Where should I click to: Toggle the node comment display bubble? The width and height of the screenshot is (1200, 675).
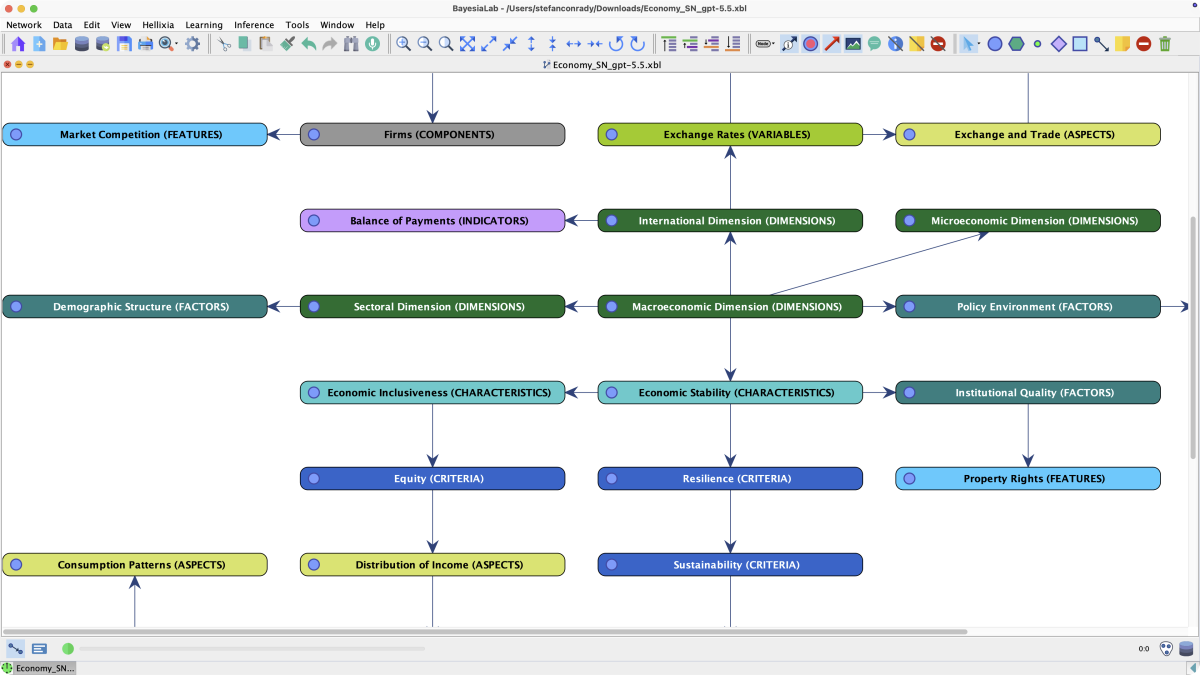point(874,44)
